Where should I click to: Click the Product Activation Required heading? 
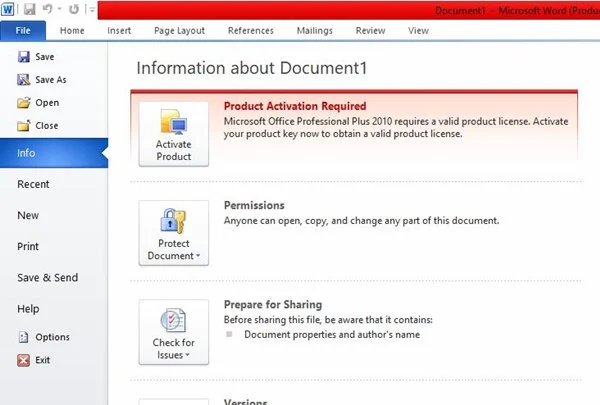click(295, 106)
